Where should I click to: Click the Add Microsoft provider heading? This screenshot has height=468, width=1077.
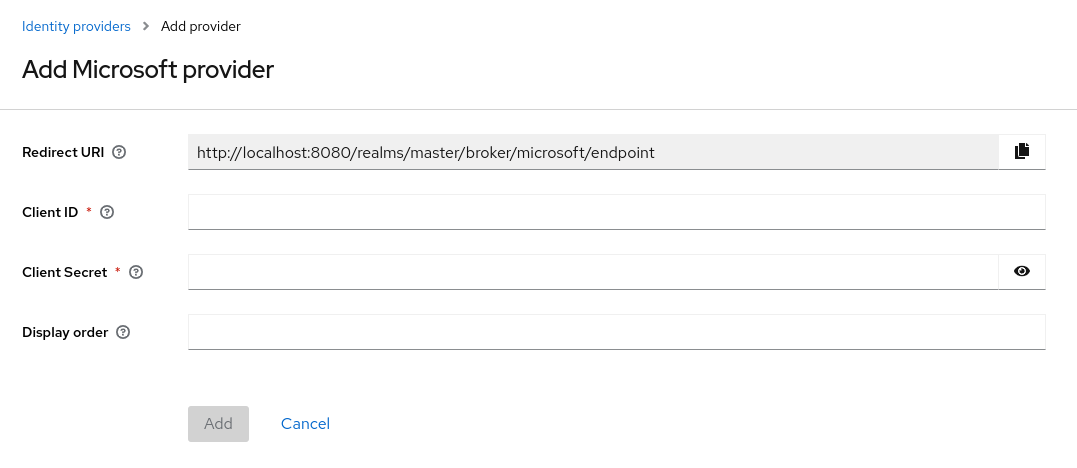(148, 70)
